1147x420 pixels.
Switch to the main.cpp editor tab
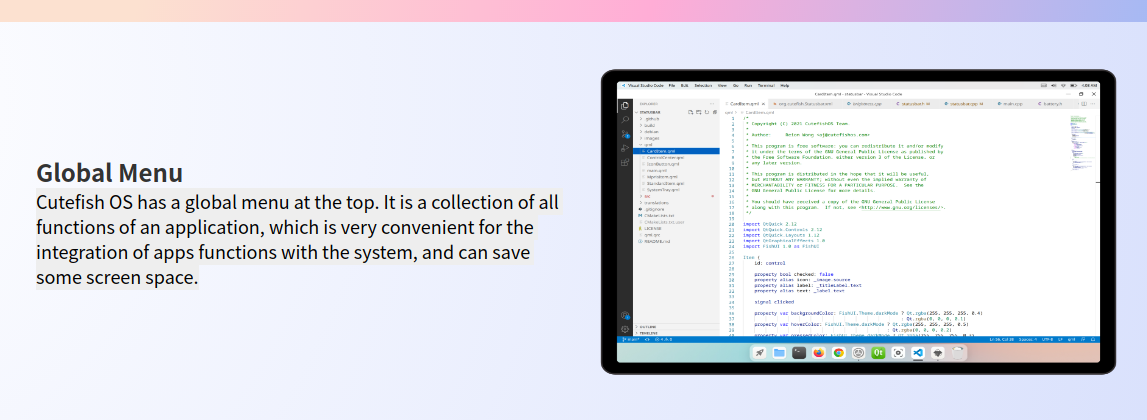click(1011, 104)
